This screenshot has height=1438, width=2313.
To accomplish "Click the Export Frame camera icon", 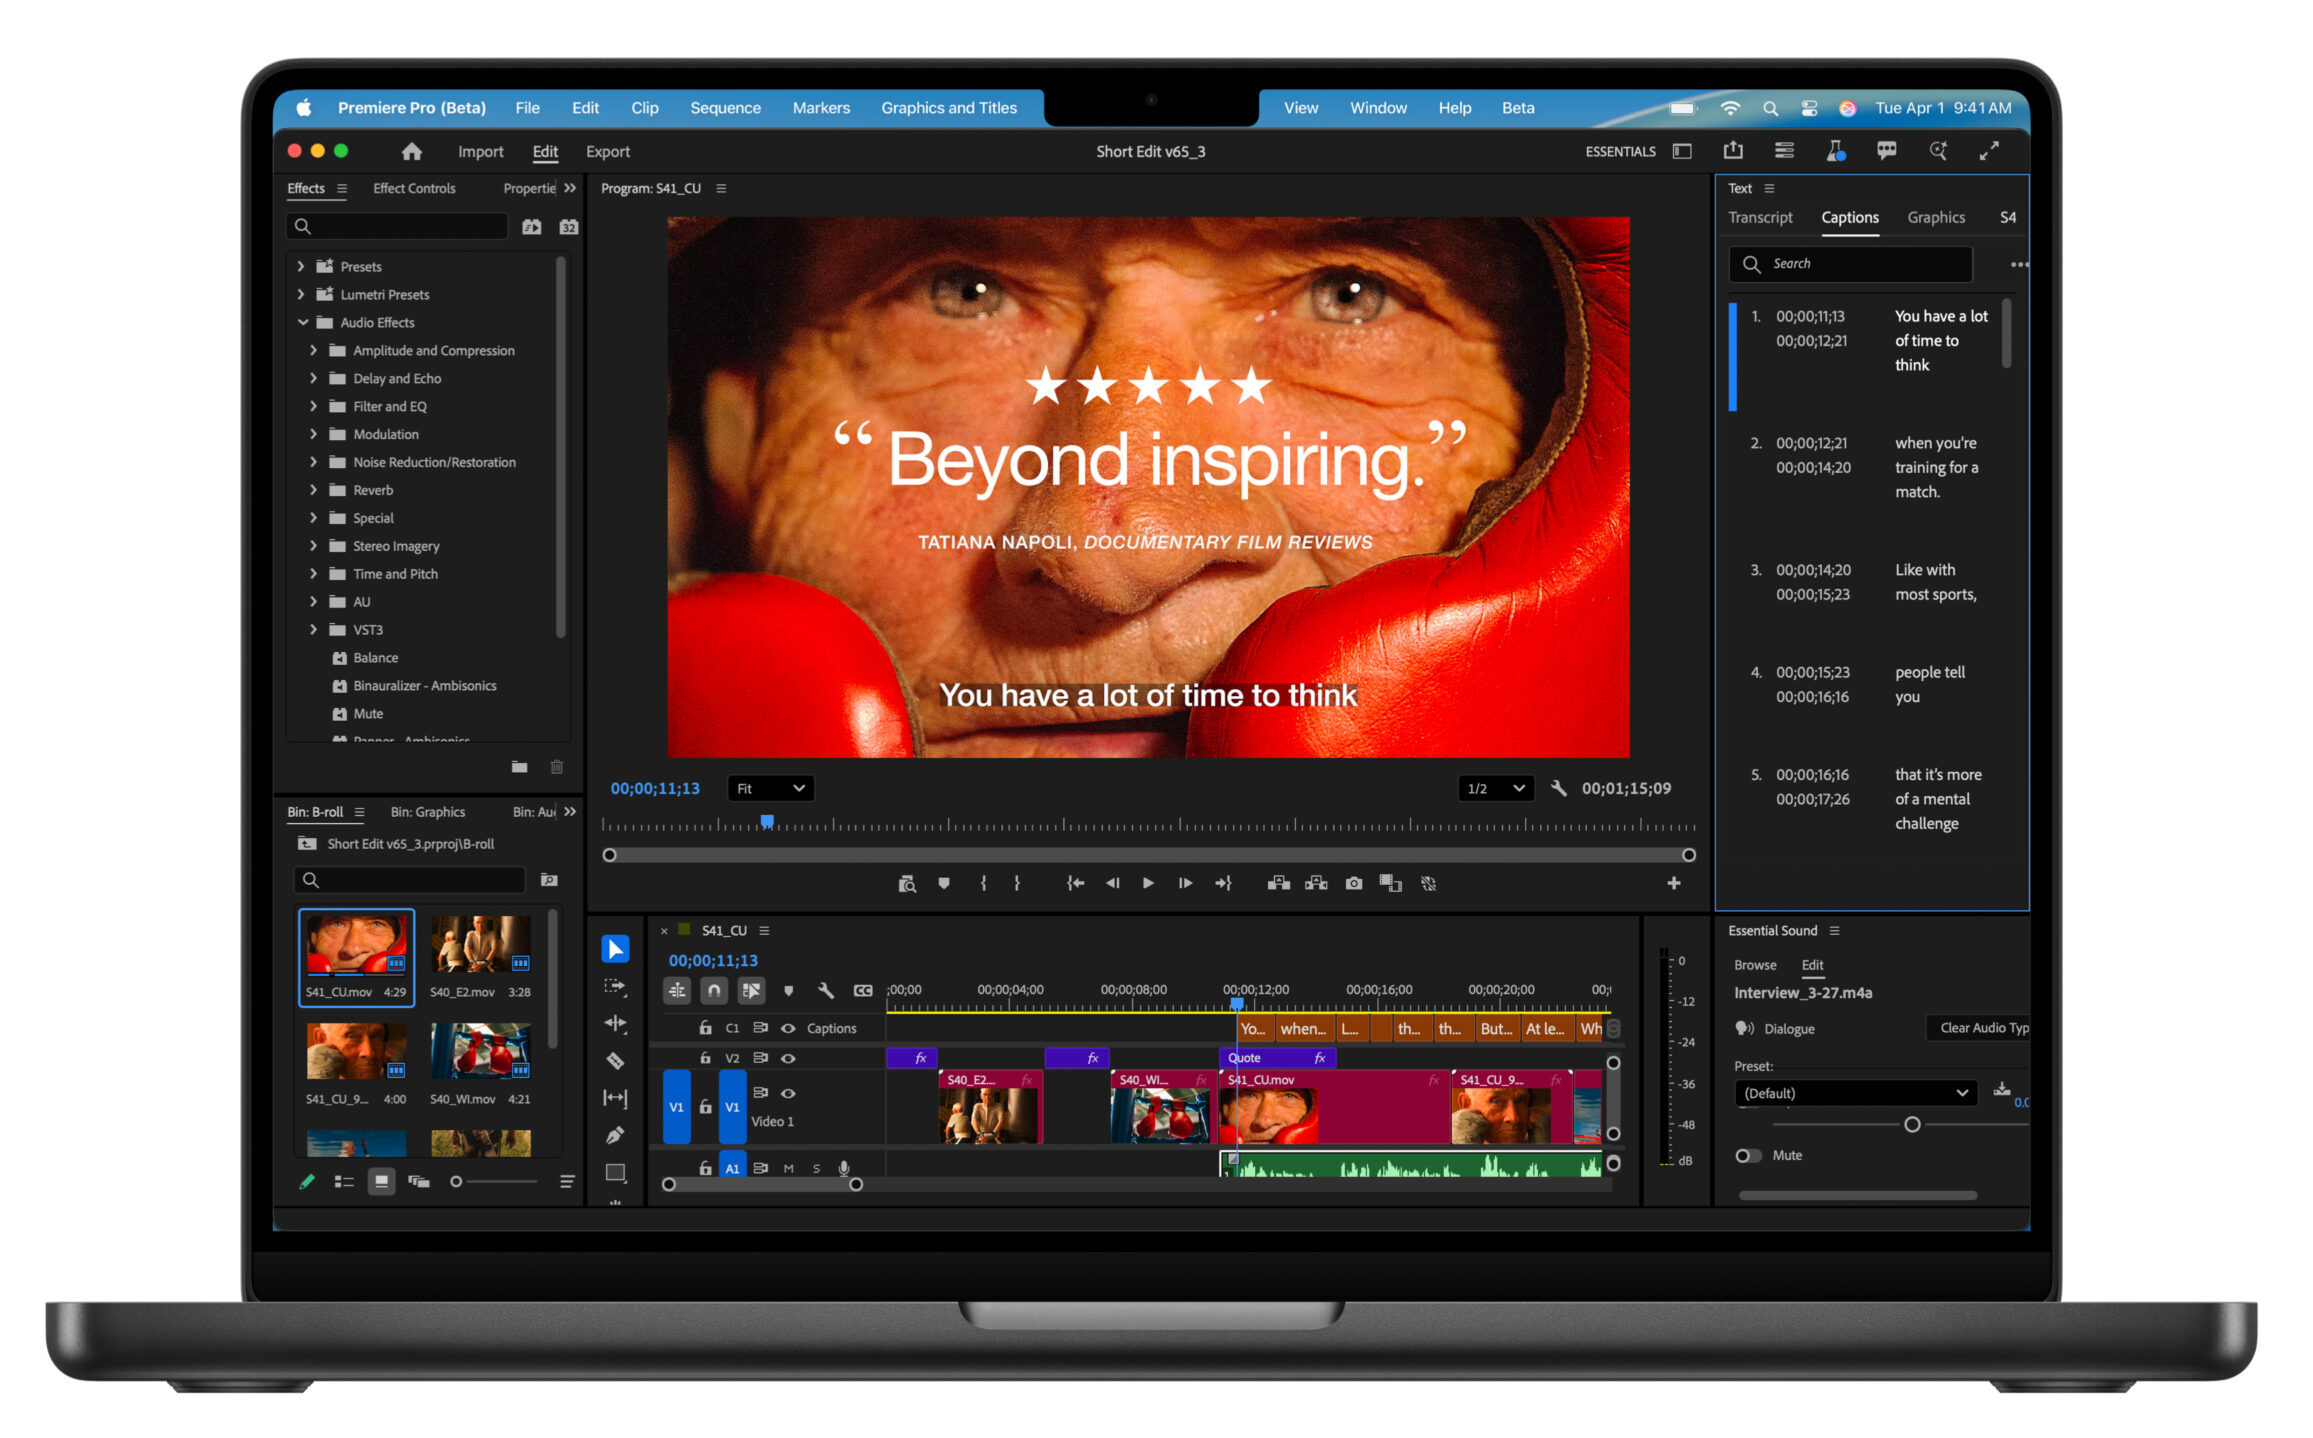I will (1353, 883).
